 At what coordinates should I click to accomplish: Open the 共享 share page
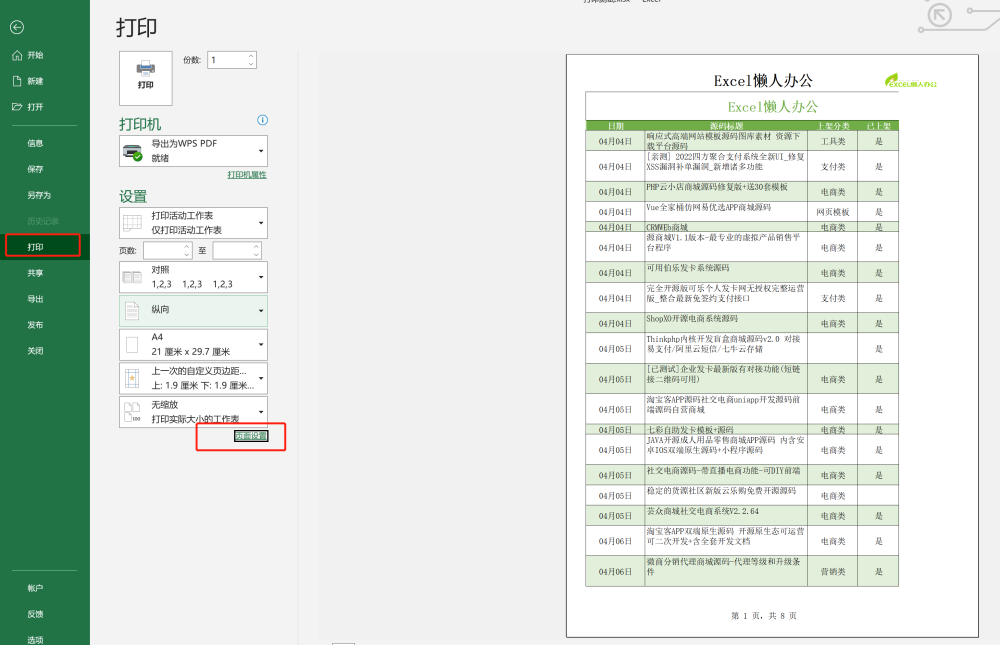(35, 273)
